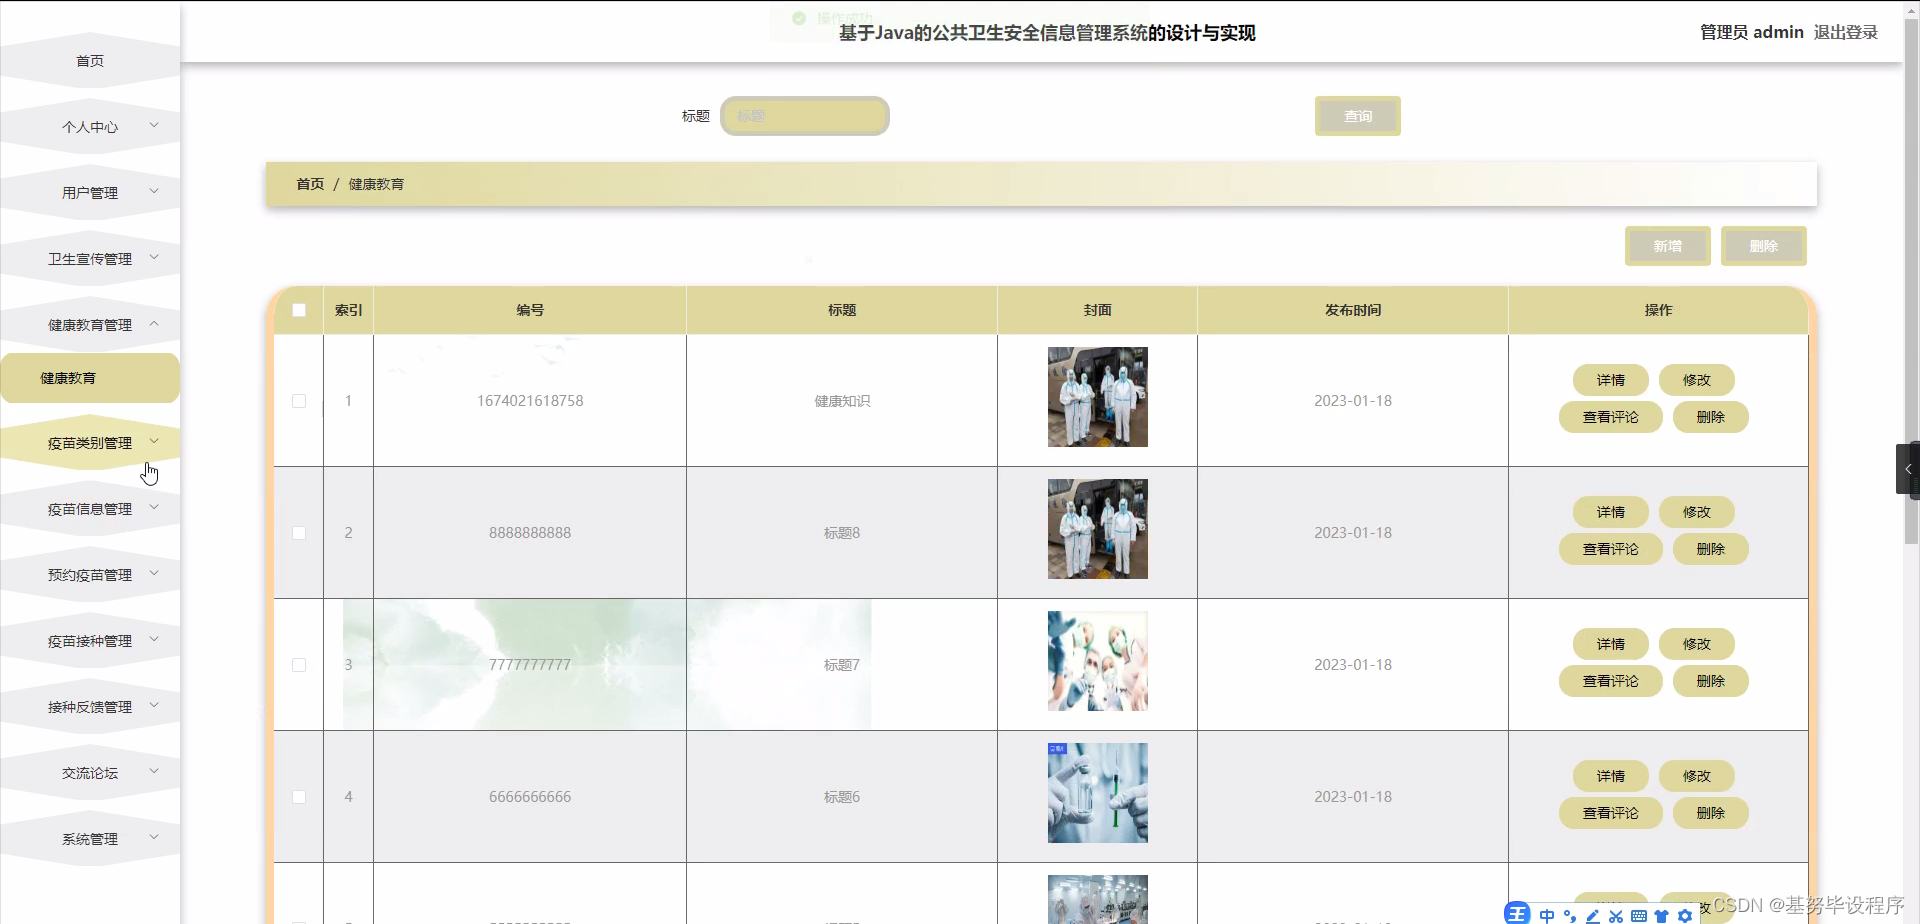Check the checkbox for row 健康知识
This screenshot has height=924, width=1920.
pos(298,400)
